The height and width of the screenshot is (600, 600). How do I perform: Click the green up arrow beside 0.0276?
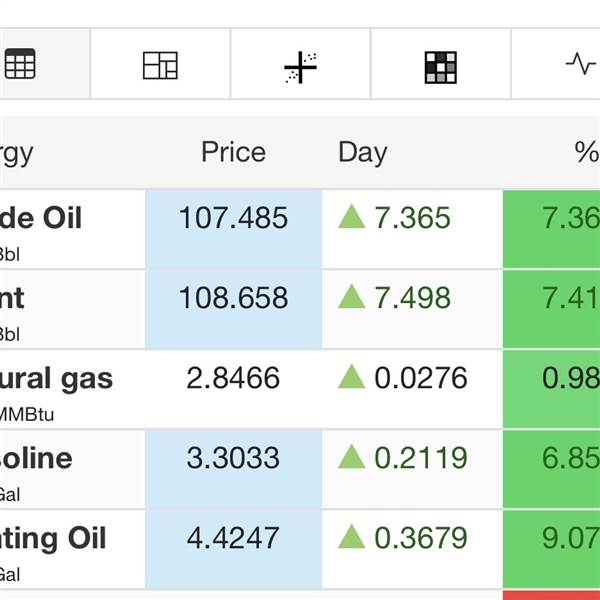[351, 376]
